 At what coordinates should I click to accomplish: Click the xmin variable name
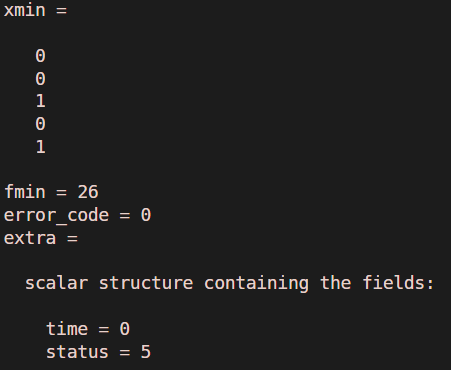[x=25, y=10]
